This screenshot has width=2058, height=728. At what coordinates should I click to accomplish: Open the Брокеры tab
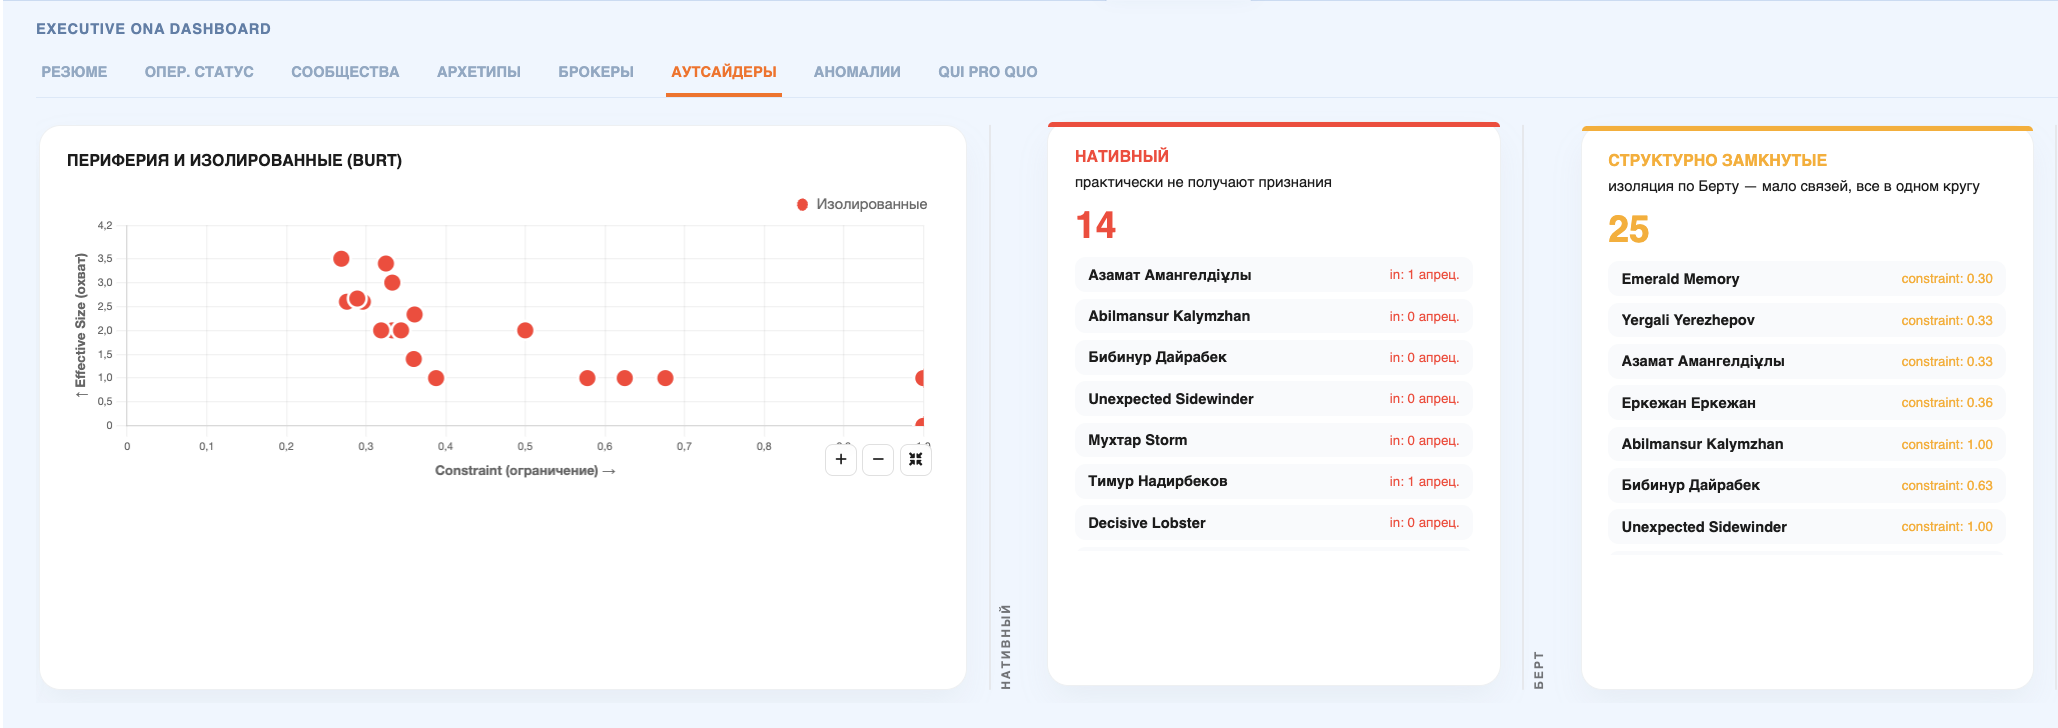[596, 72]
